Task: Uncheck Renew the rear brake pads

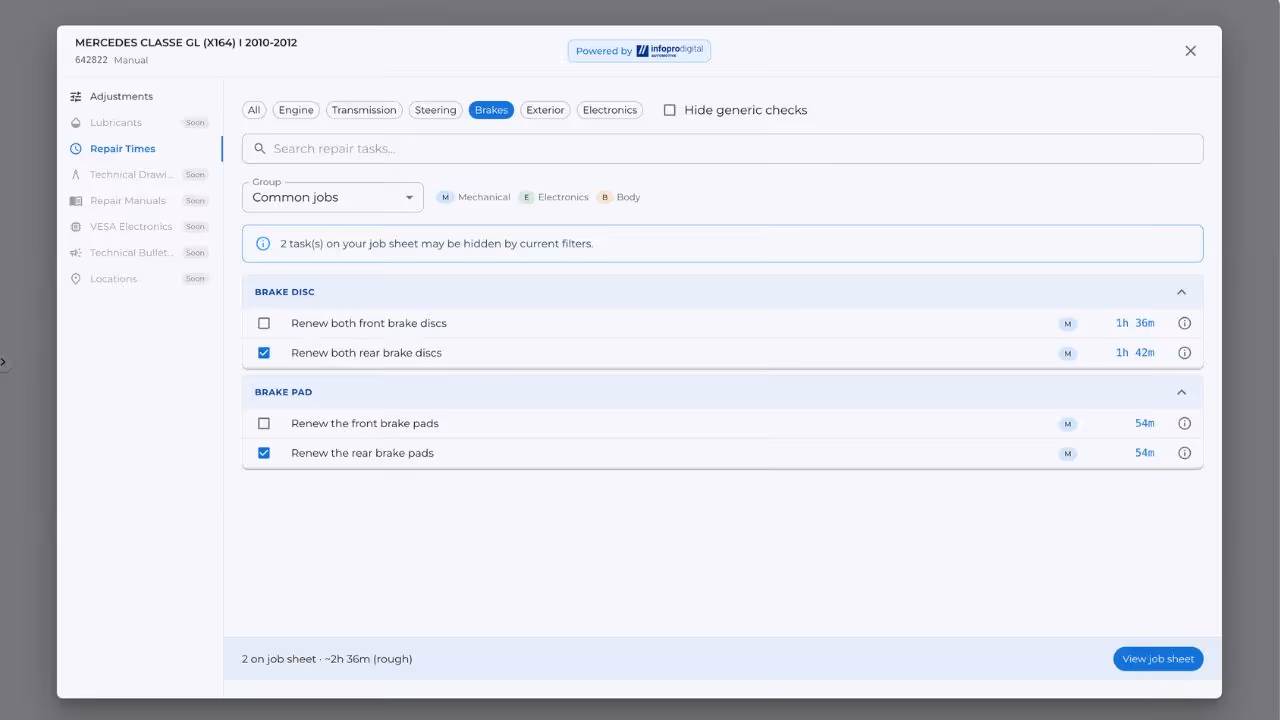Action: (x=264, y=453)
